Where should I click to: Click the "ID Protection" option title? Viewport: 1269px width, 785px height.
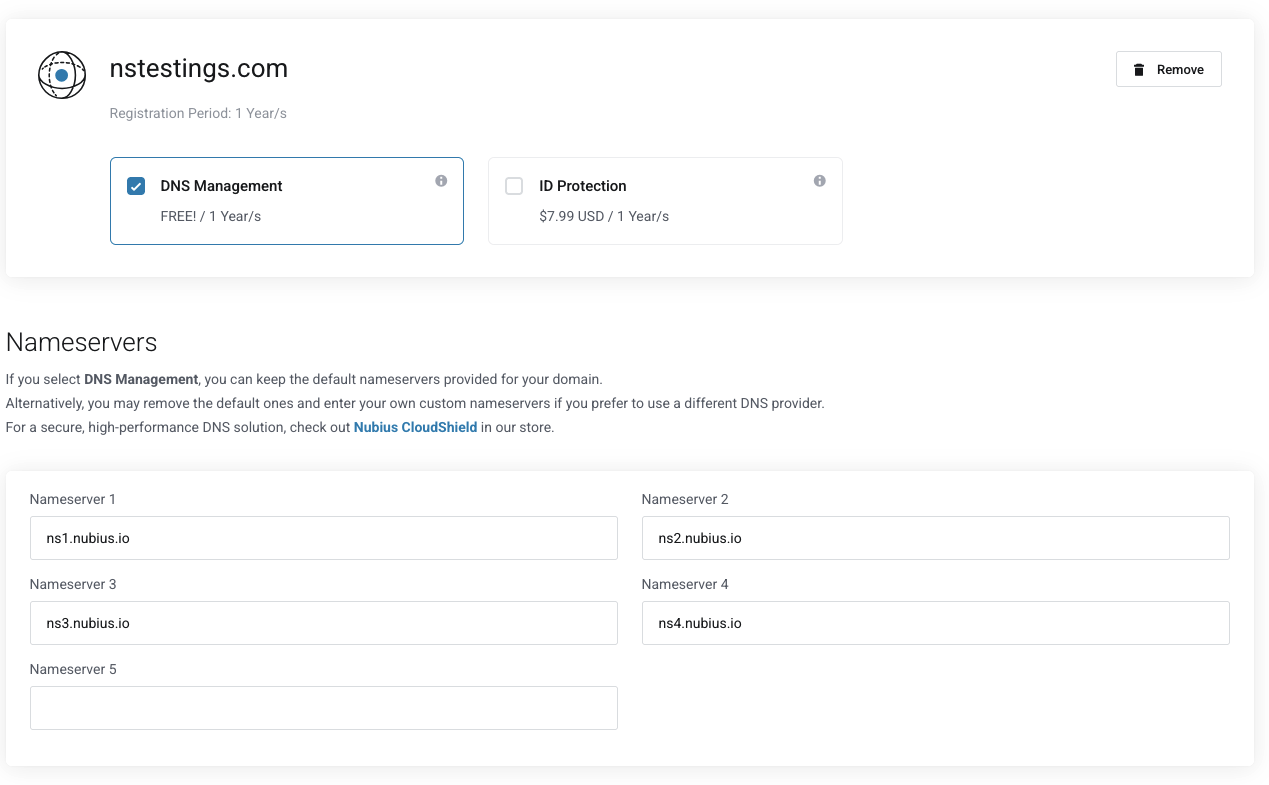click(582, 186)
